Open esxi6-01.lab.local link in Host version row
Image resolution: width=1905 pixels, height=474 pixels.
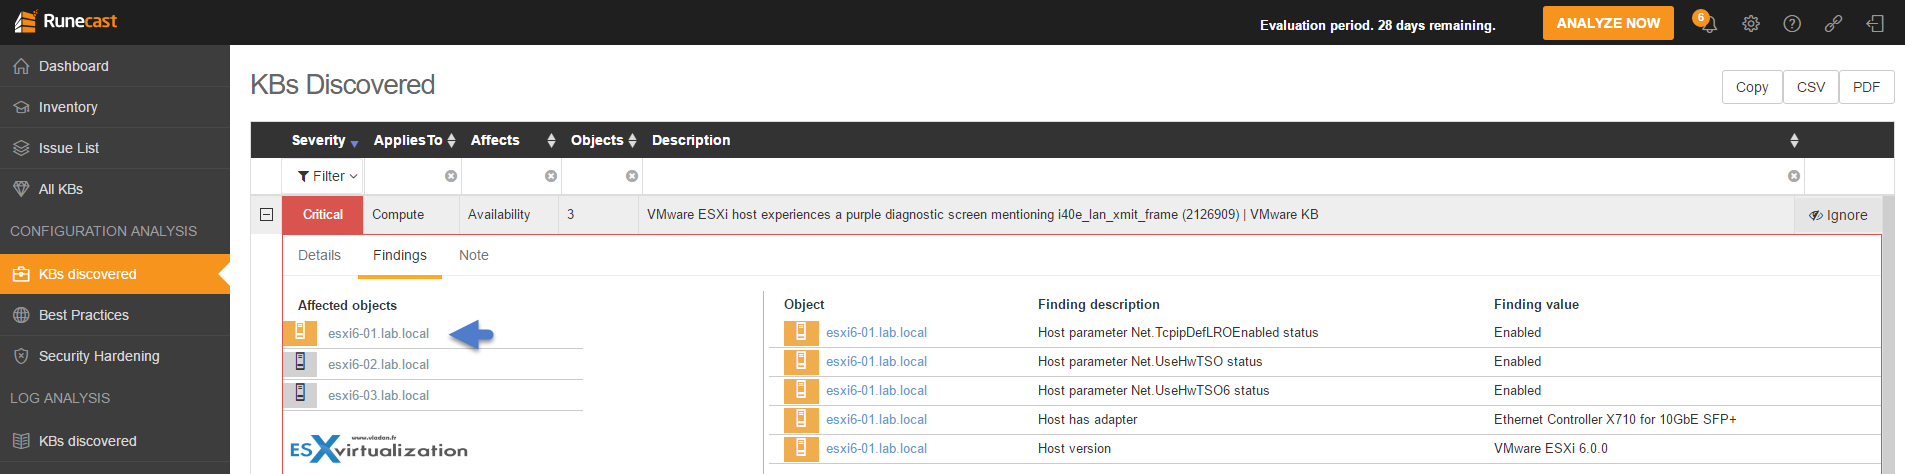[876, 448]
